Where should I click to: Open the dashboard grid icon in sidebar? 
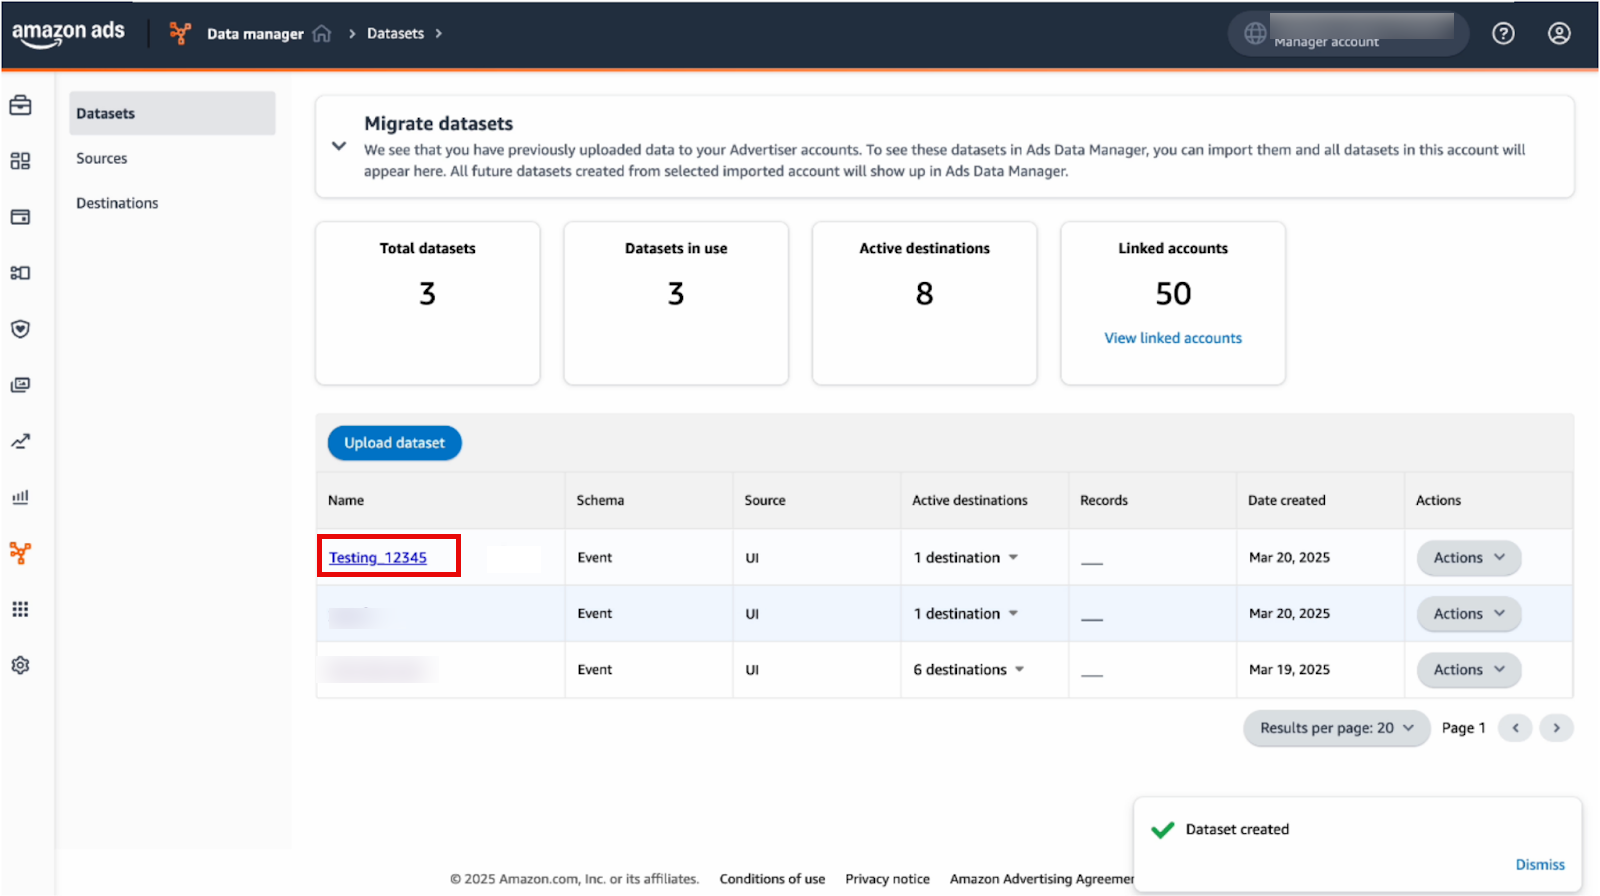tap(20, 161)
